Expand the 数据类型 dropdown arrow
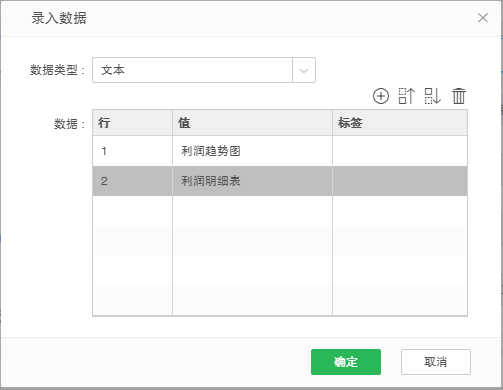 (304, 70)
